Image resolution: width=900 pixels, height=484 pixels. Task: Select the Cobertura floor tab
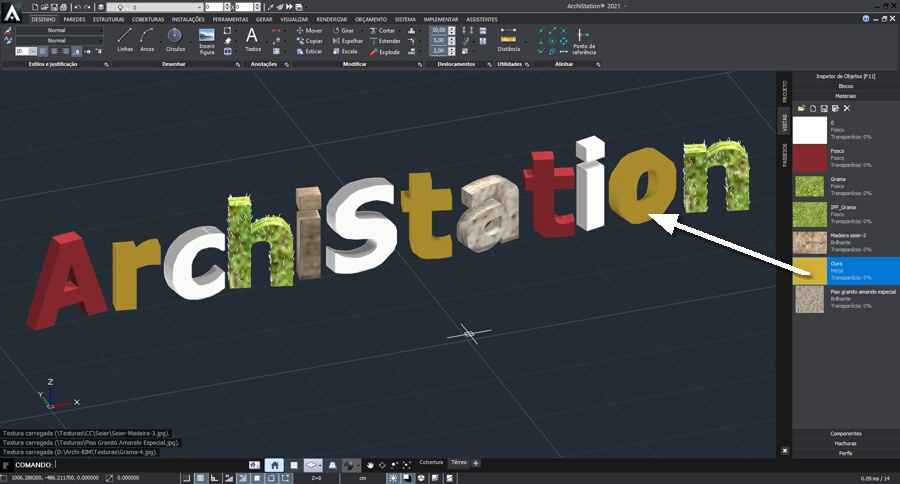point(431,462)
